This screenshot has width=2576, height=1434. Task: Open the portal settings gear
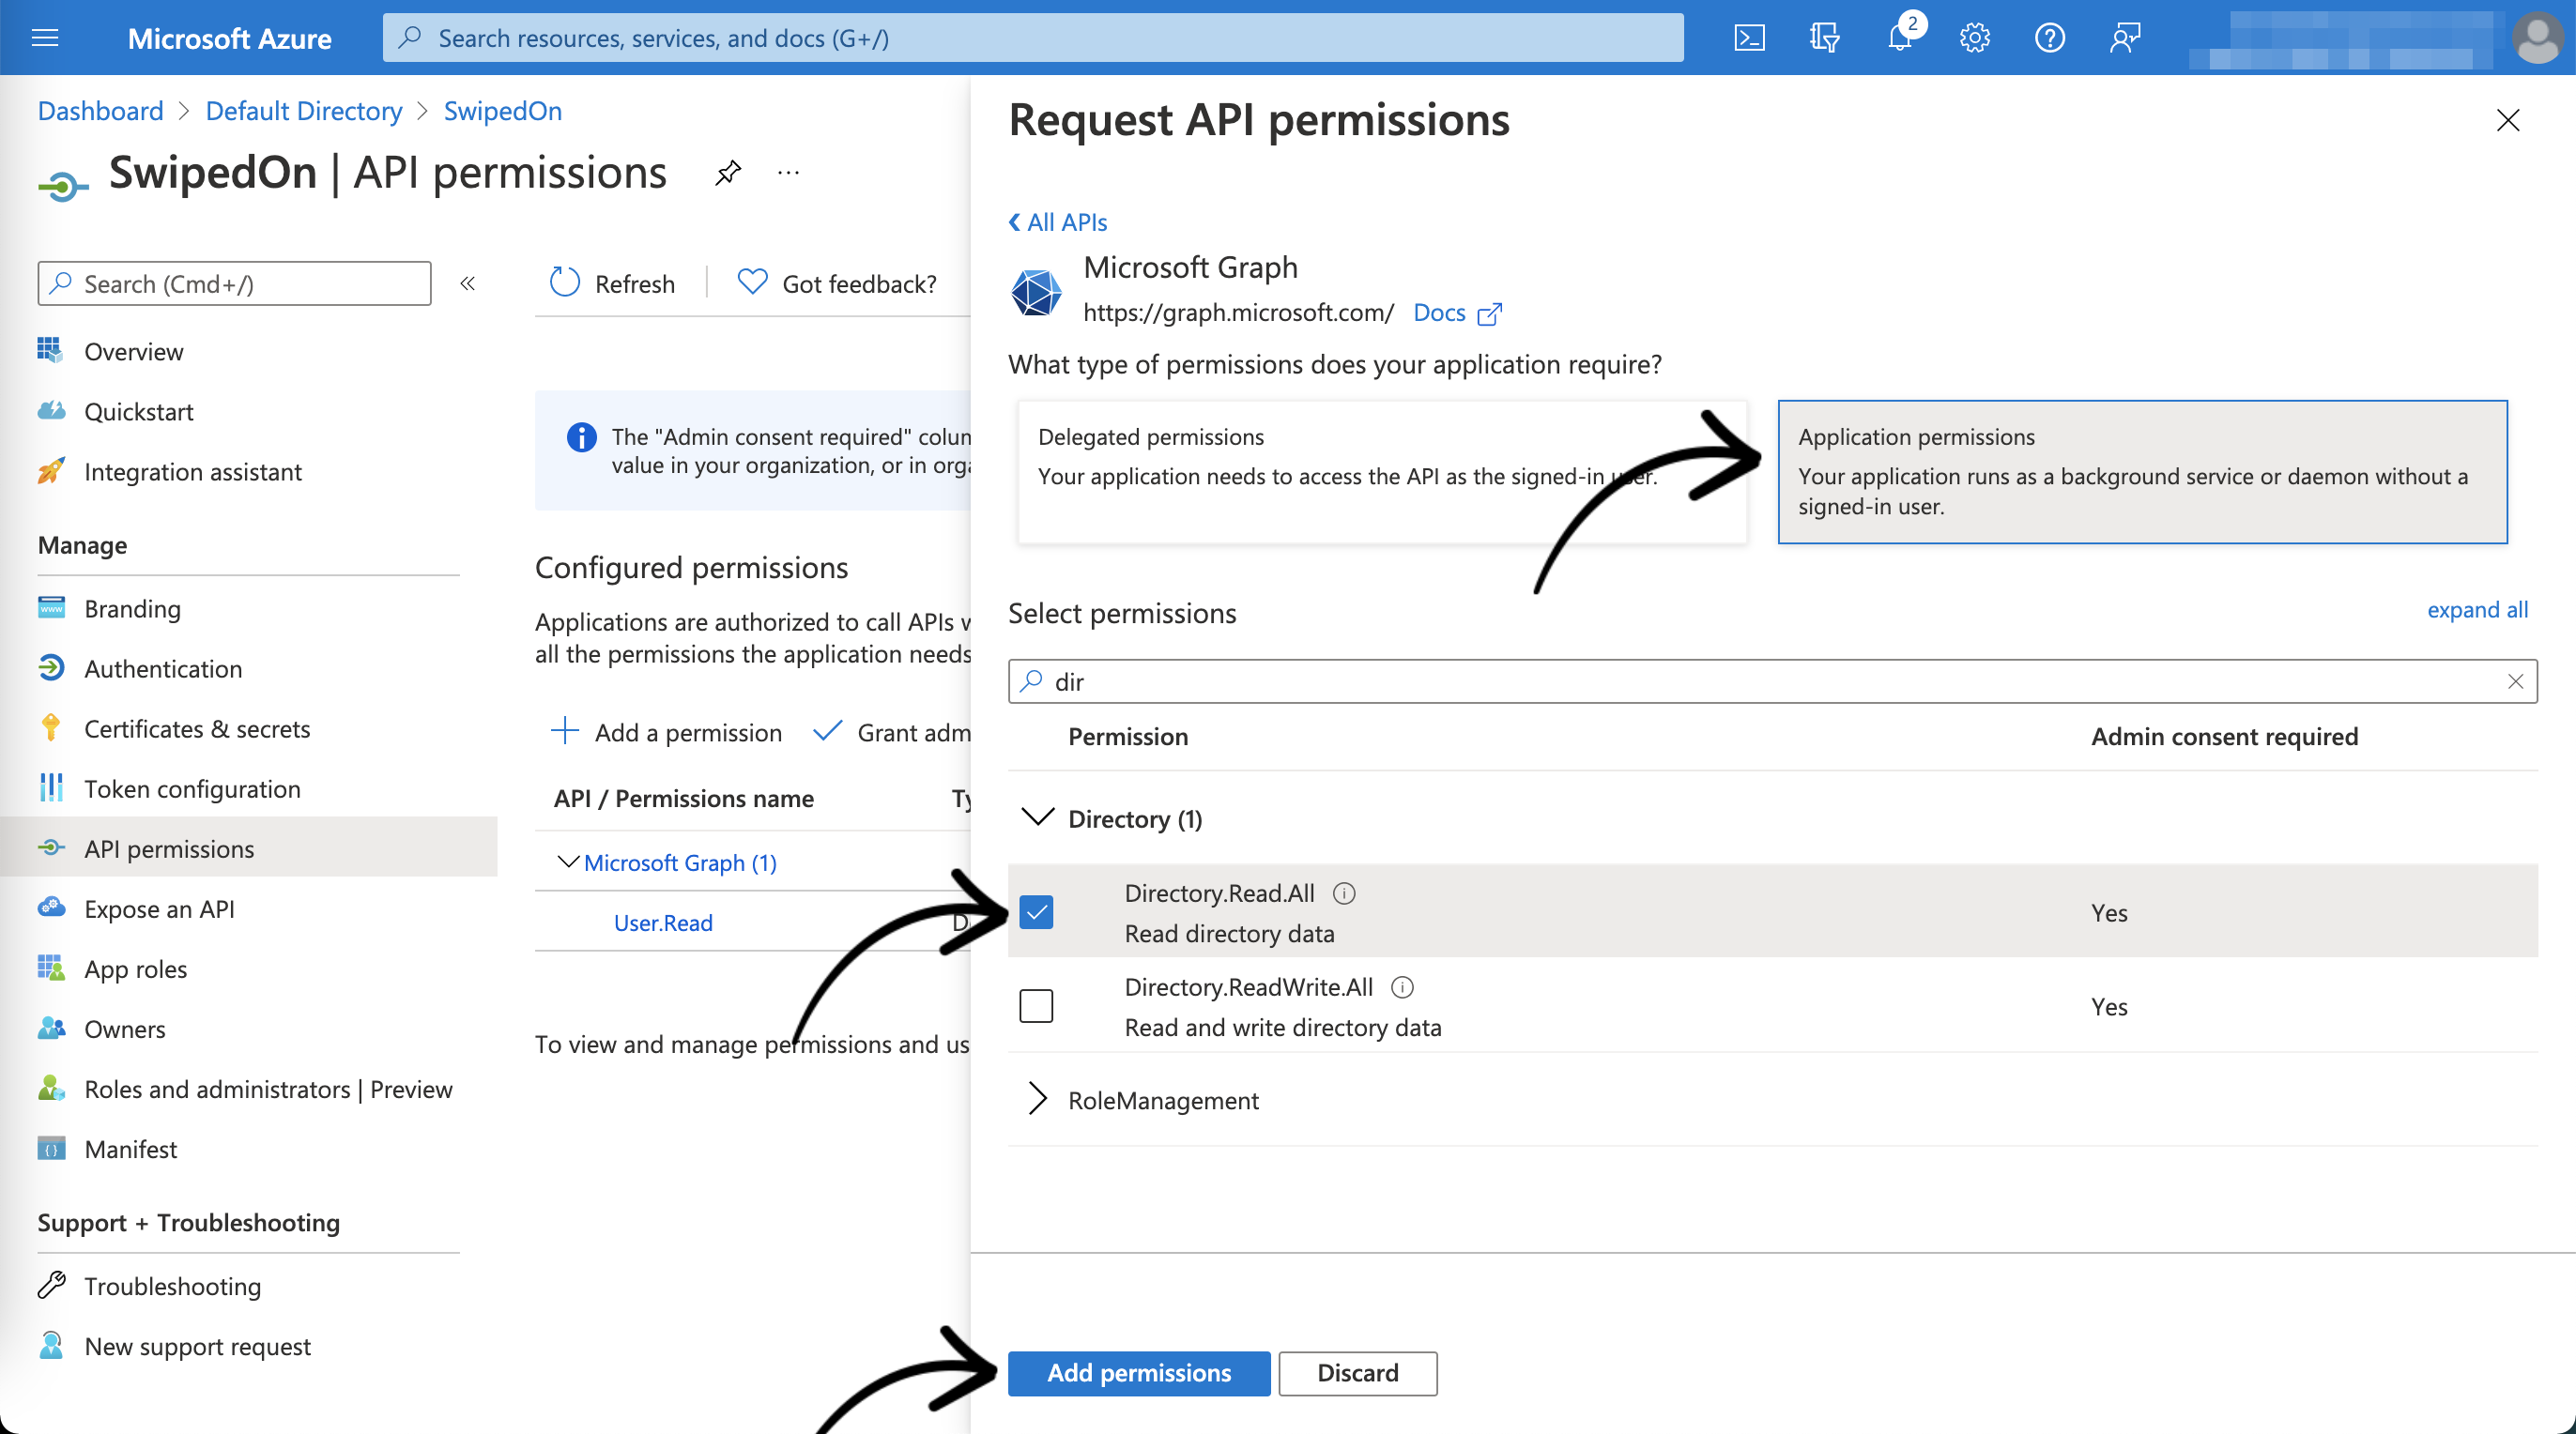tap(1974, 38)
